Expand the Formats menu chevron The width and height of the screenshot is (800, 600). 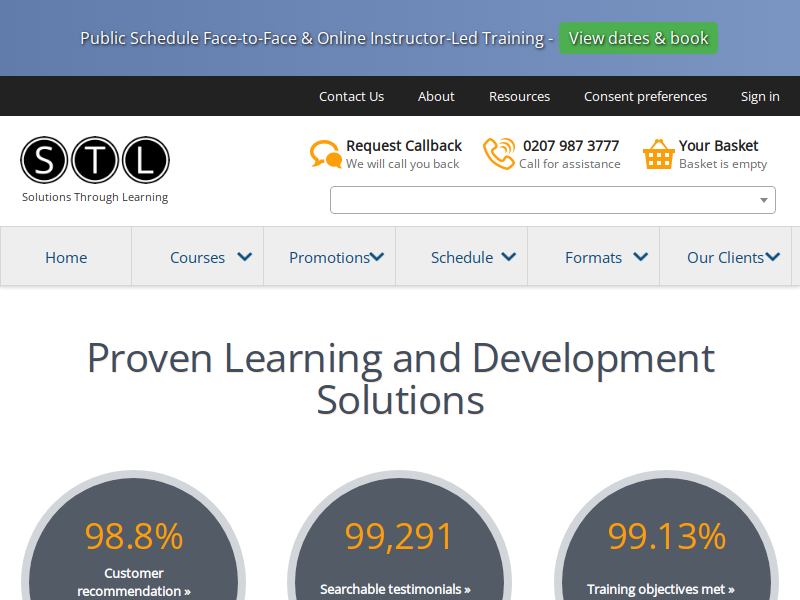point(641,257)
